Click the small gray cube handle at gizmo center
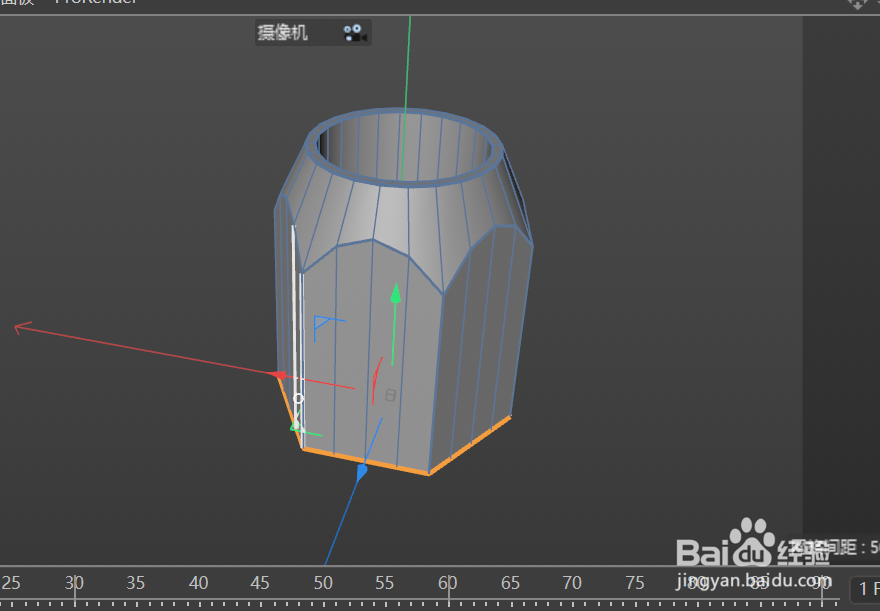This screenshot has width=880, height=611. pyautogui.click(x=391, y=395)
